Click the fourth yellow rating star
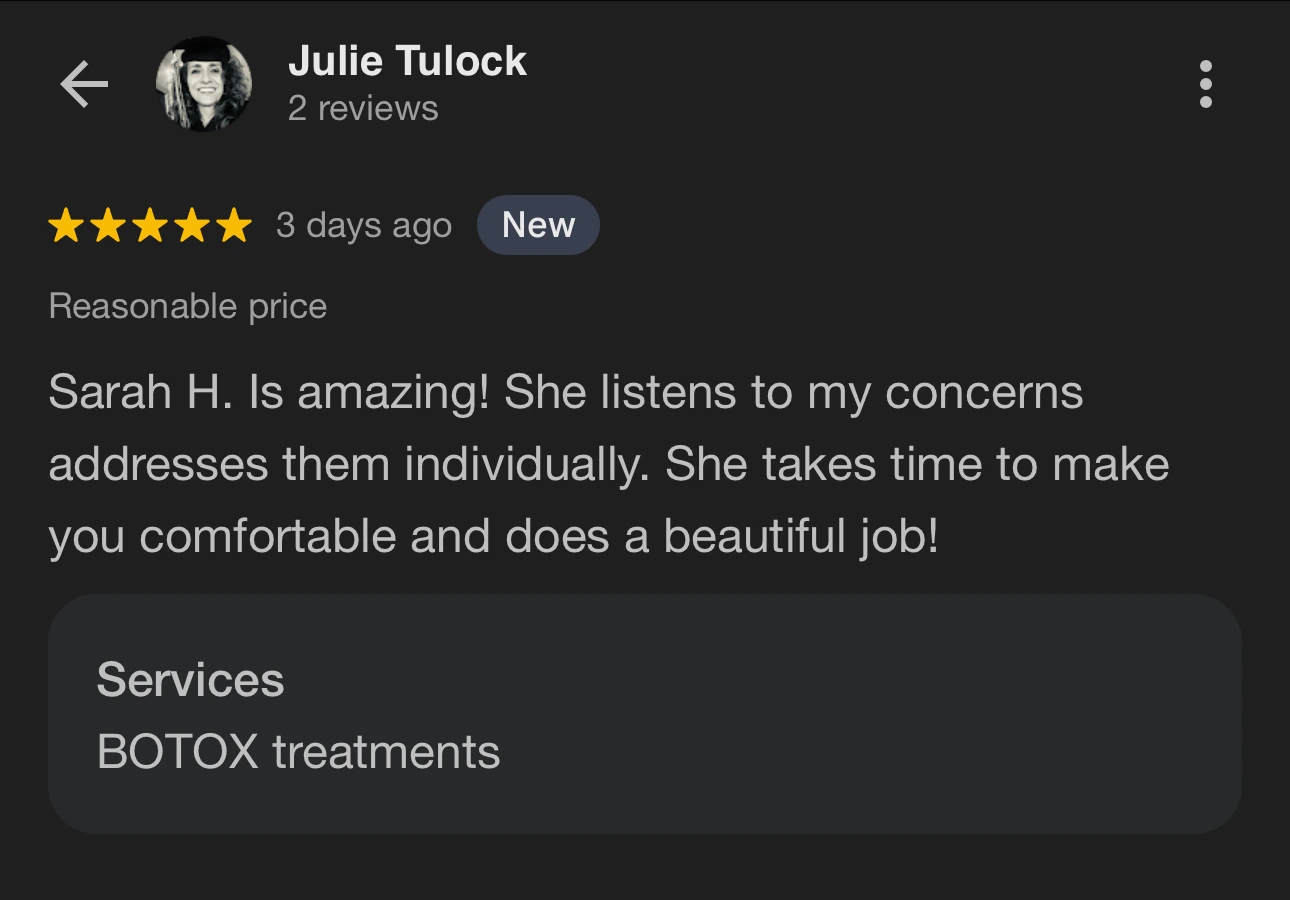 [192, 226]
